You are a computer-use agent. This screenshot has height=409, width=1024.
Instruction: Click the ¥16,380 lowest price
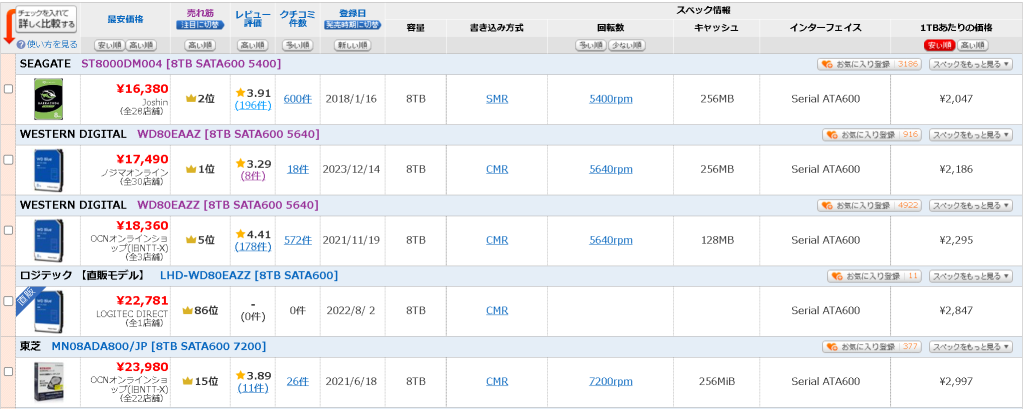(142, 88)
